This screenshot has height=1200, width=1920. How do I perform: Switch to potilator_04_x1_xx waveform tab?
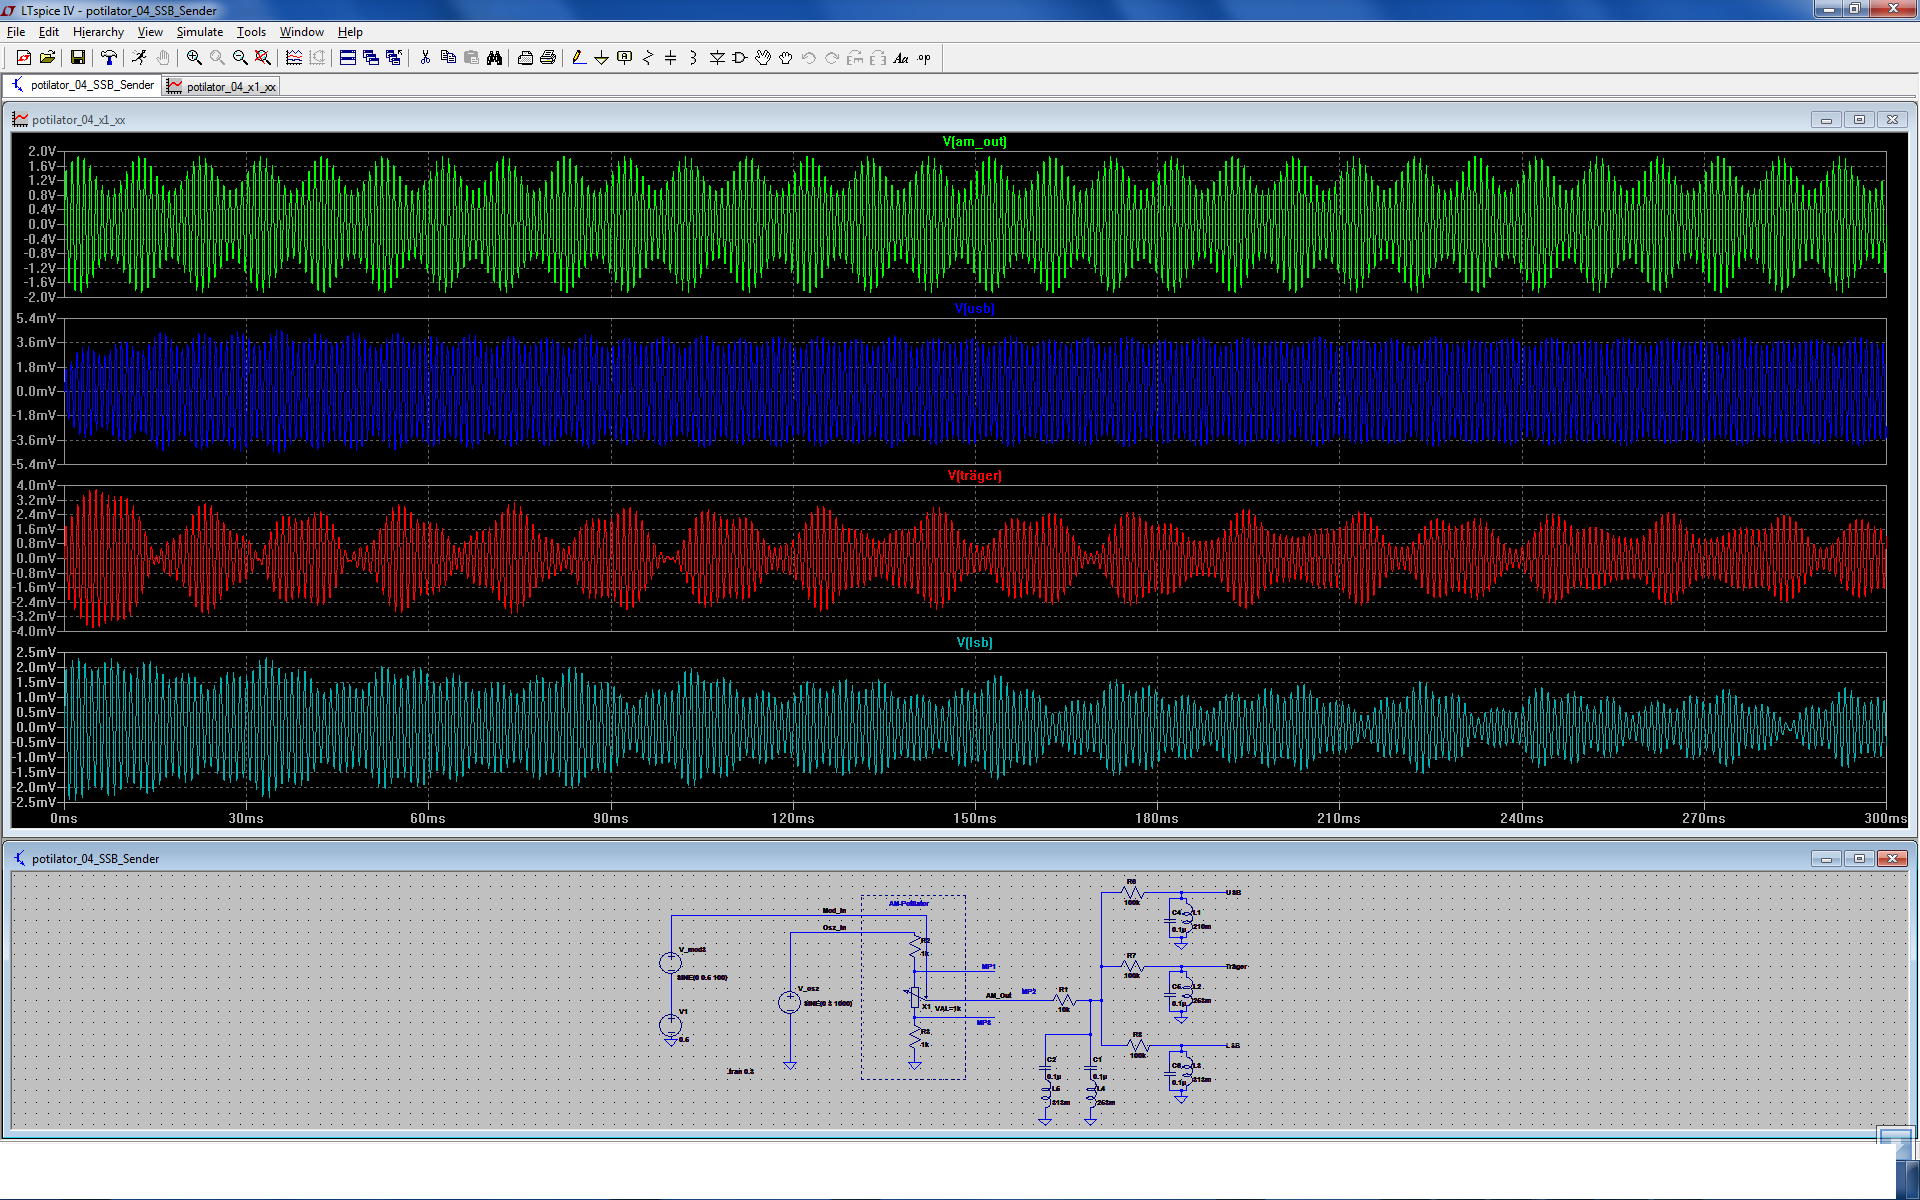[221, 87]
